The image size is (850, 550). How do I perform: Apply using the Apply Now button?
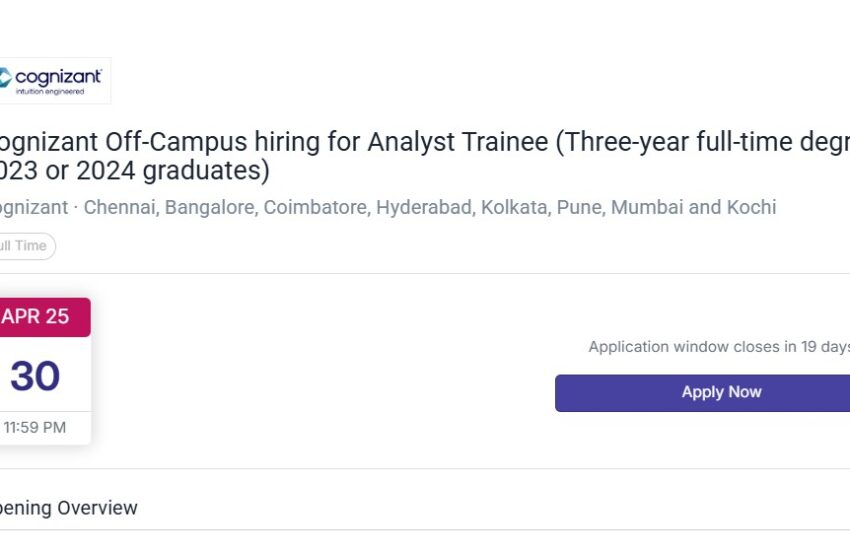(x=703, y=393)
